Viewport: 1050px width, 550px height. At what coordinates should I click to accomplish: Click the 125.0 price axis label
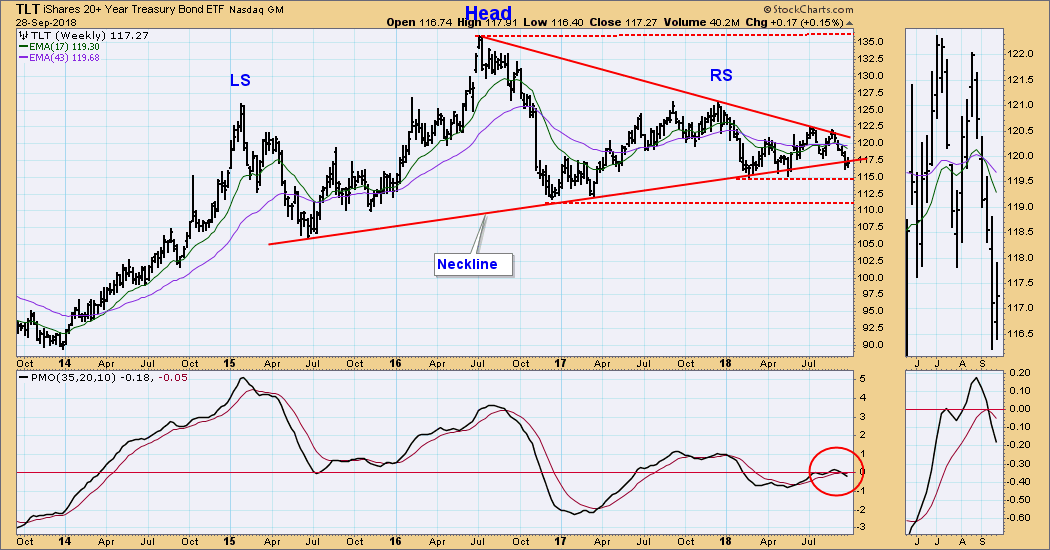(872, 109)
